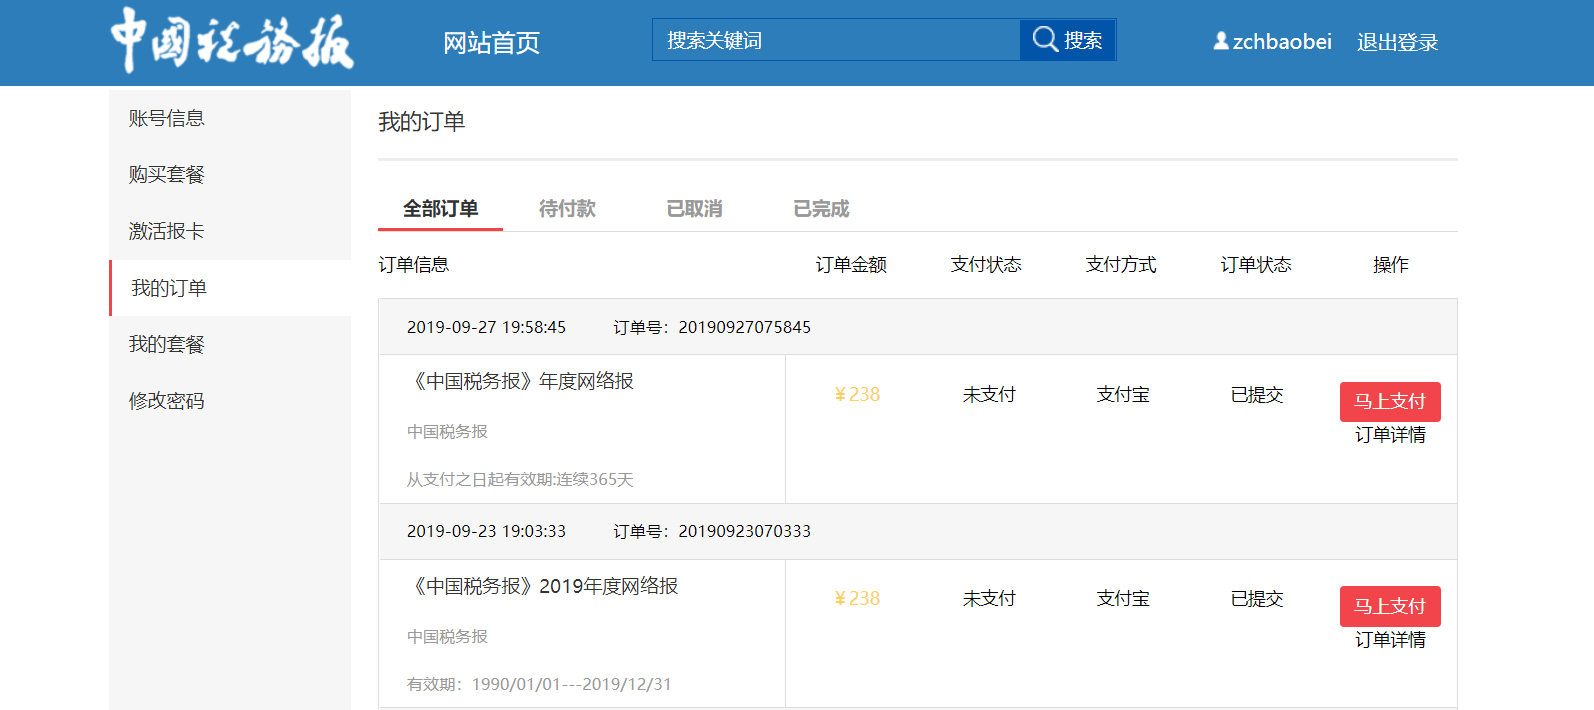The image size is (1594, 710).
Task: Click order number 20190923070333
Action: coord(744,531)
